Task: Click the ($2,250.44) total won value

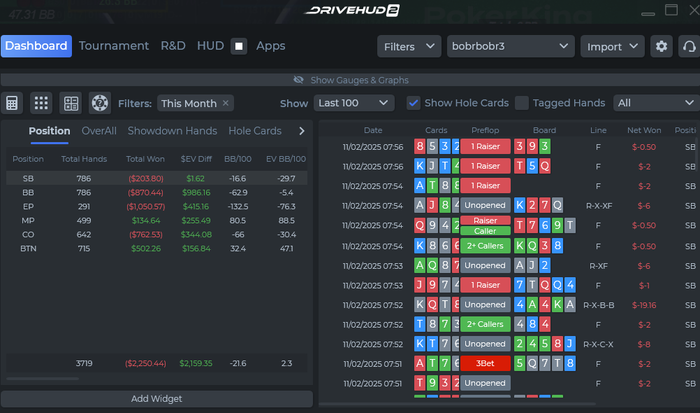Action: (x=146, y=363)
